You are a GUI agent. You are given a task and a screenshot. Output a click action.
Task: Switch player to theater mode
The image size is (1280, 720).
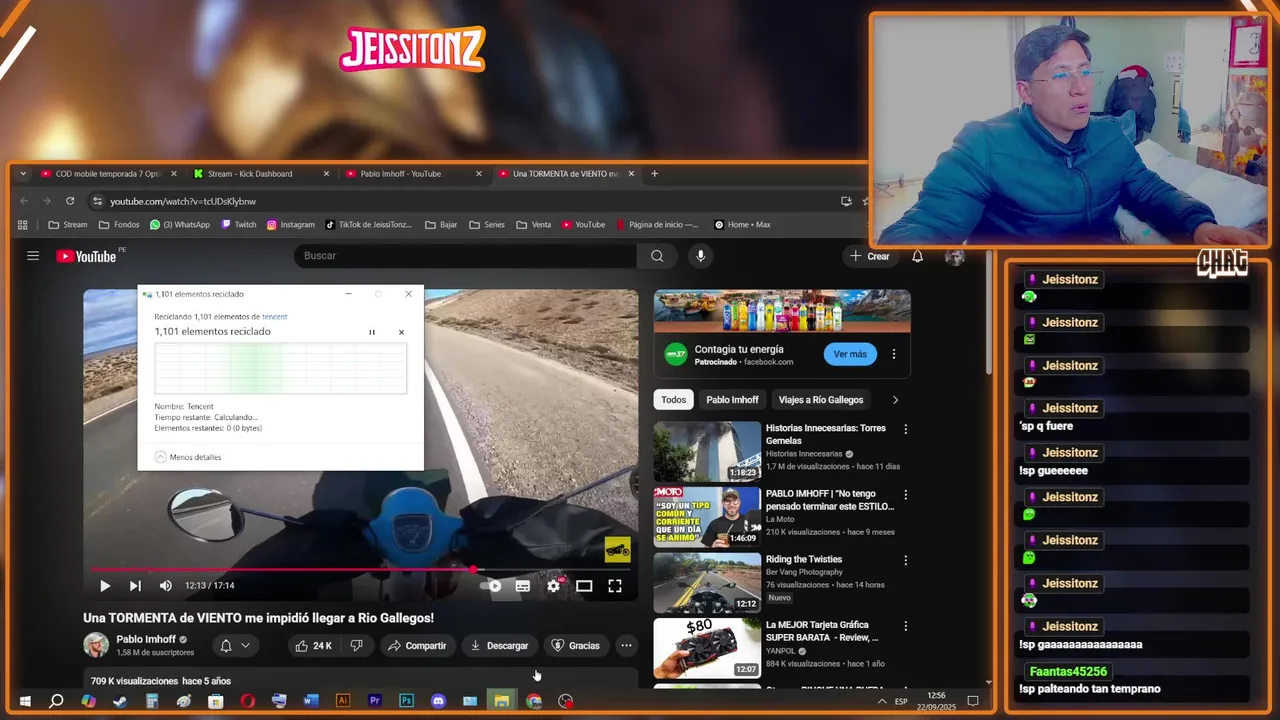coord(584,586)
